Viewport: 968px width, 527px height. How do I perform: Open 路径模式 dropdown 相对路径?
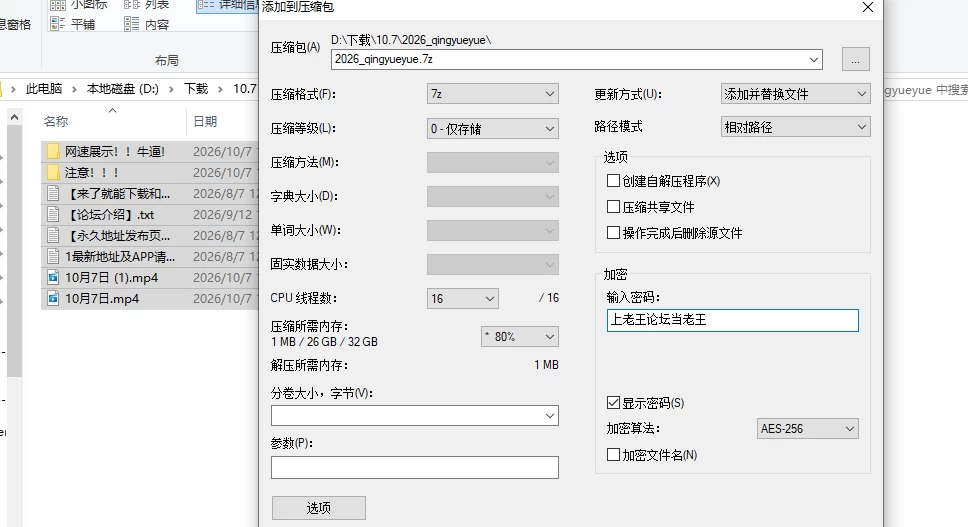pyautogui.click(x=796, y=127)
